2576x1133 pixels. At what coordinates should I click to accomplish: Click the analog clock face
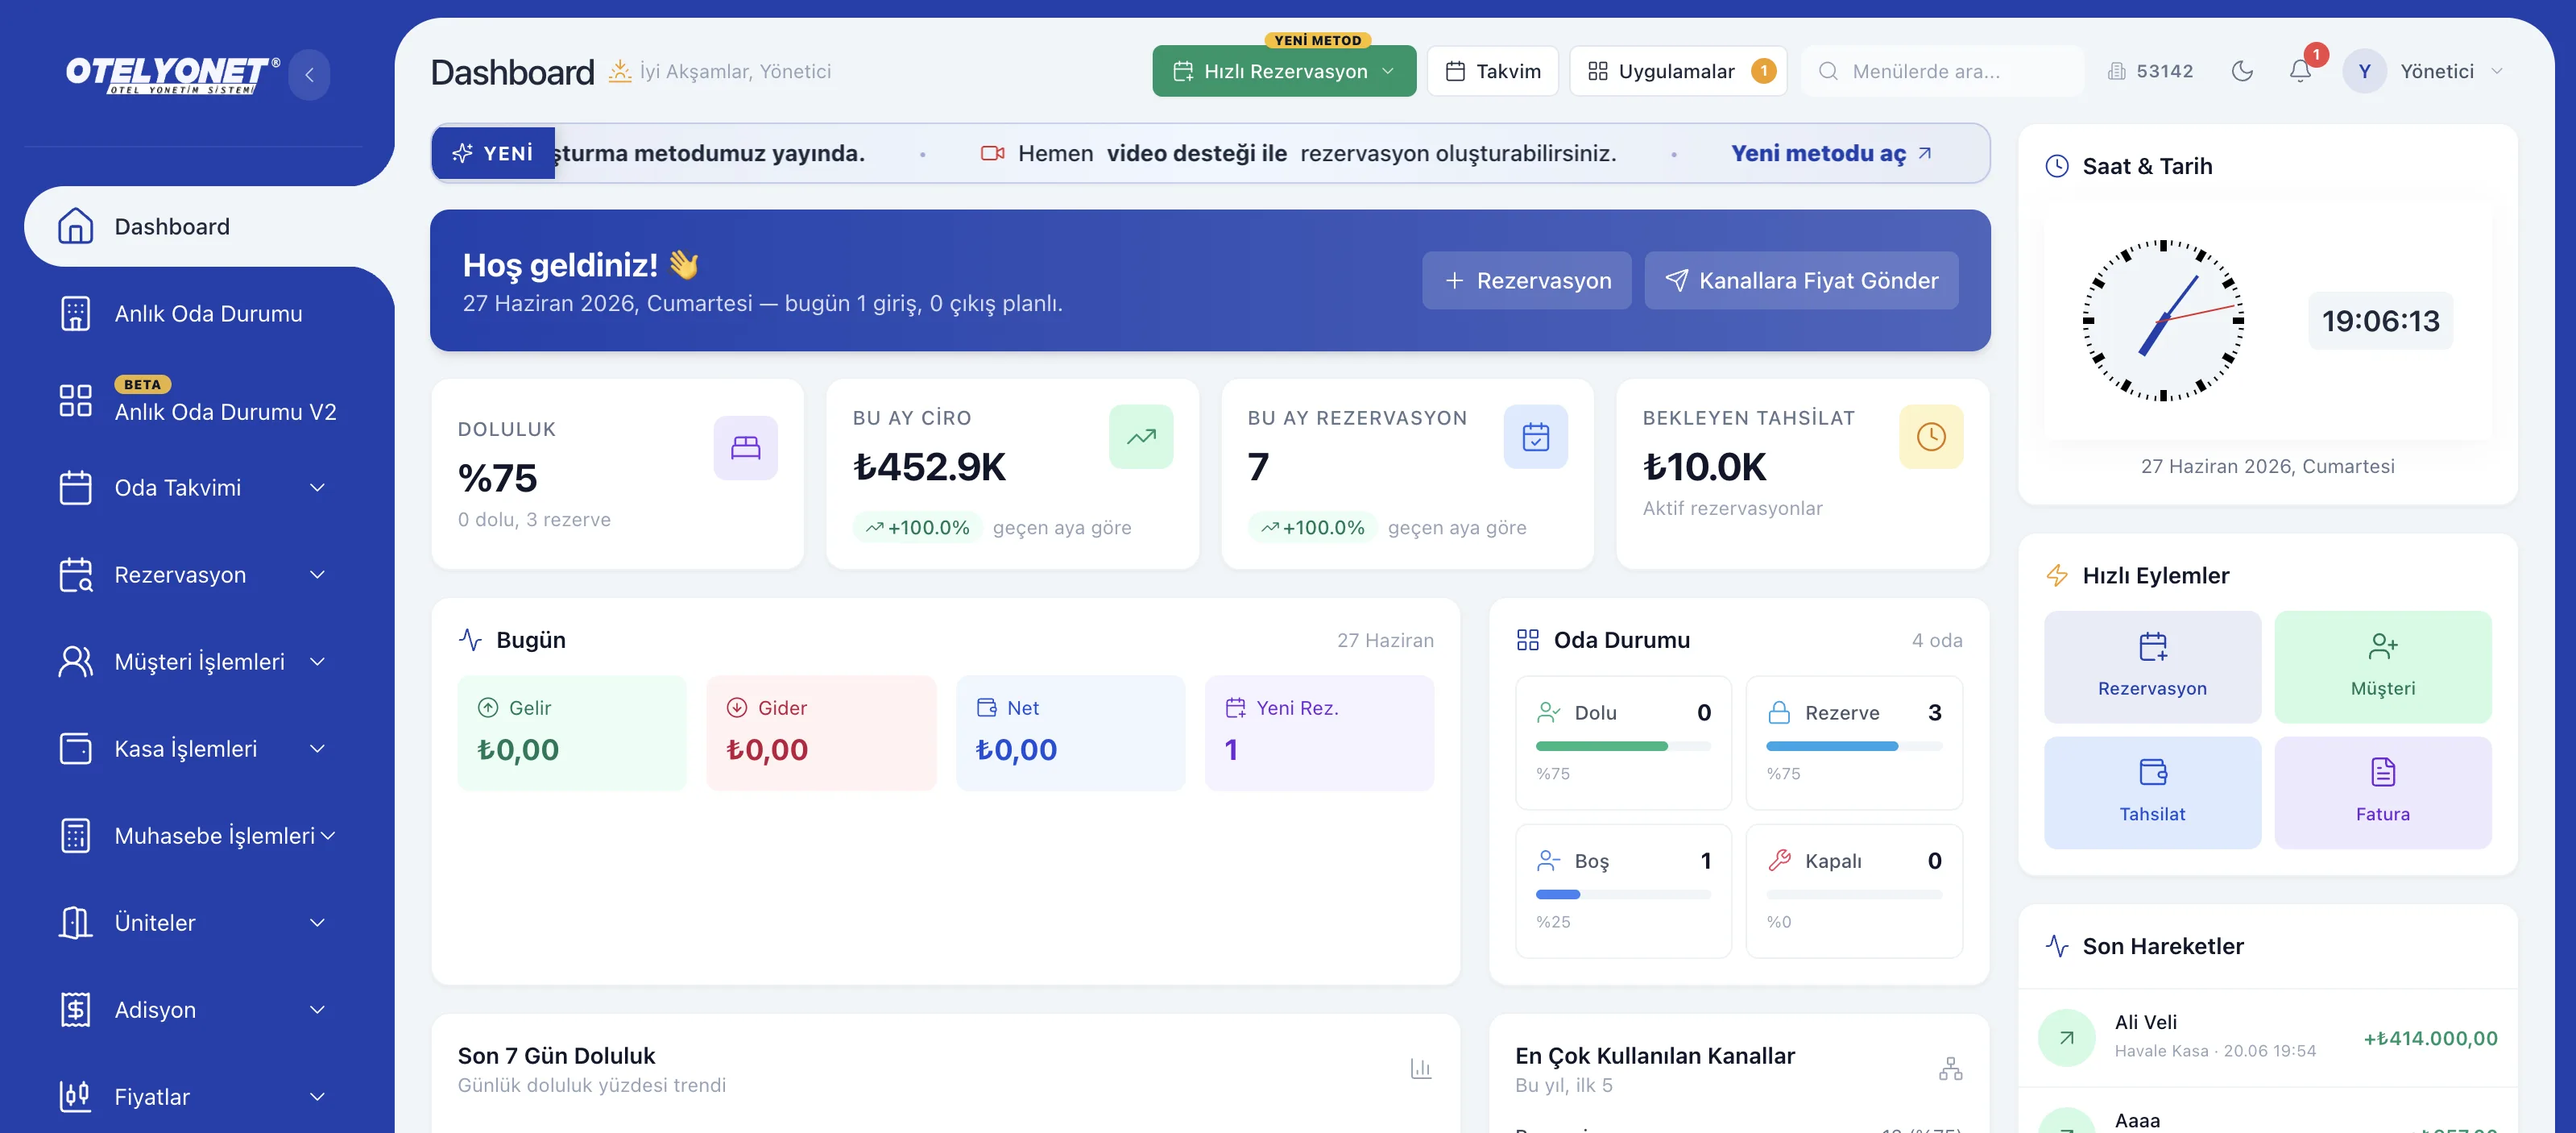[x=2163, y=320]
